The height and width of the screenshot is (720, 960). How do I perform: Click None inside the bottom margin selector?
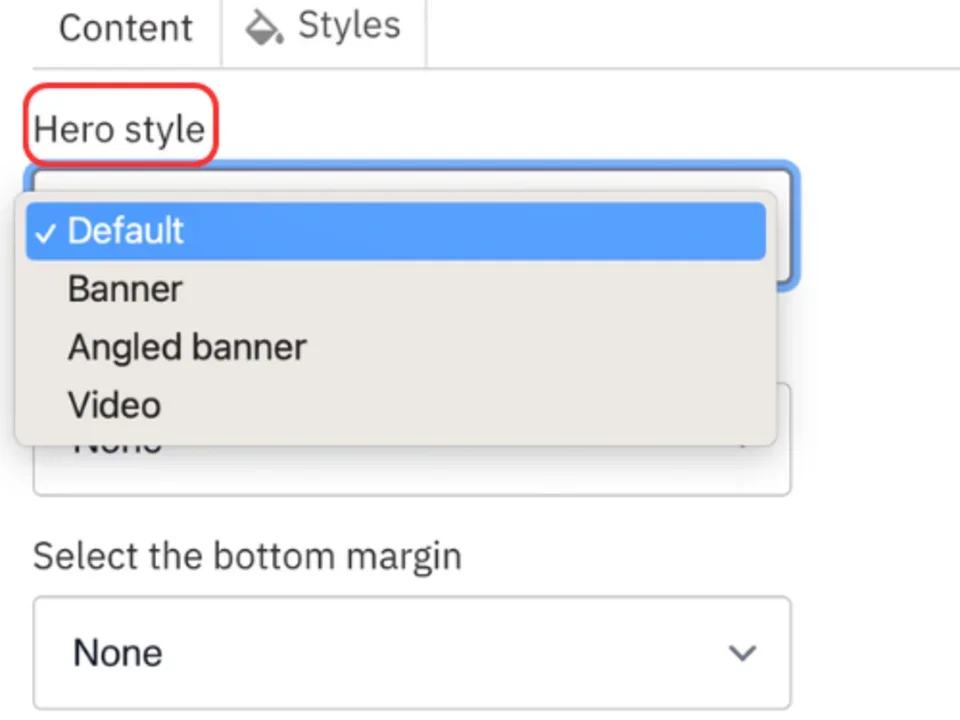(117, 652)
